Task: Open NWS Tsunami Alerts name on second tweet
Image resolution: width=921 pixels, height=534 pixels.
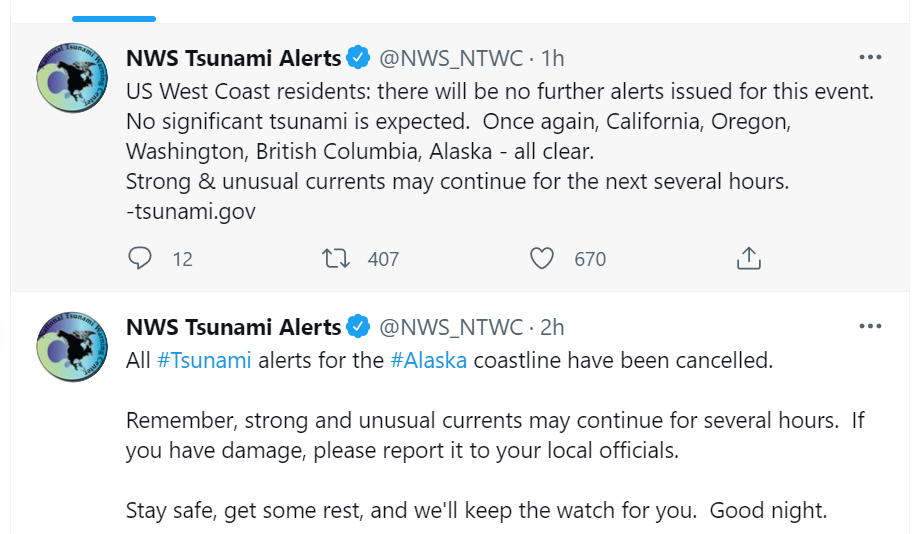Action: pos(233,327)
